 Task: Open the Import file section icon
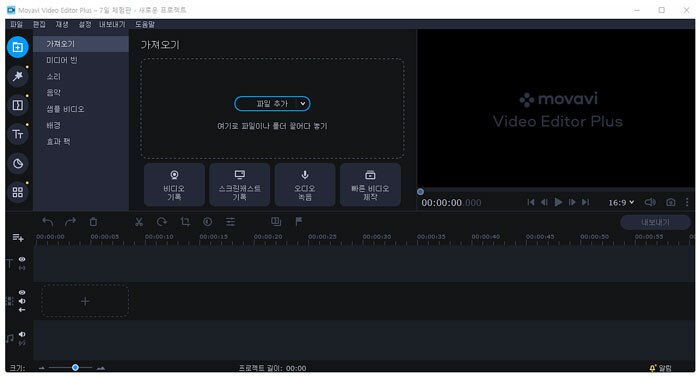coord(17,47)
